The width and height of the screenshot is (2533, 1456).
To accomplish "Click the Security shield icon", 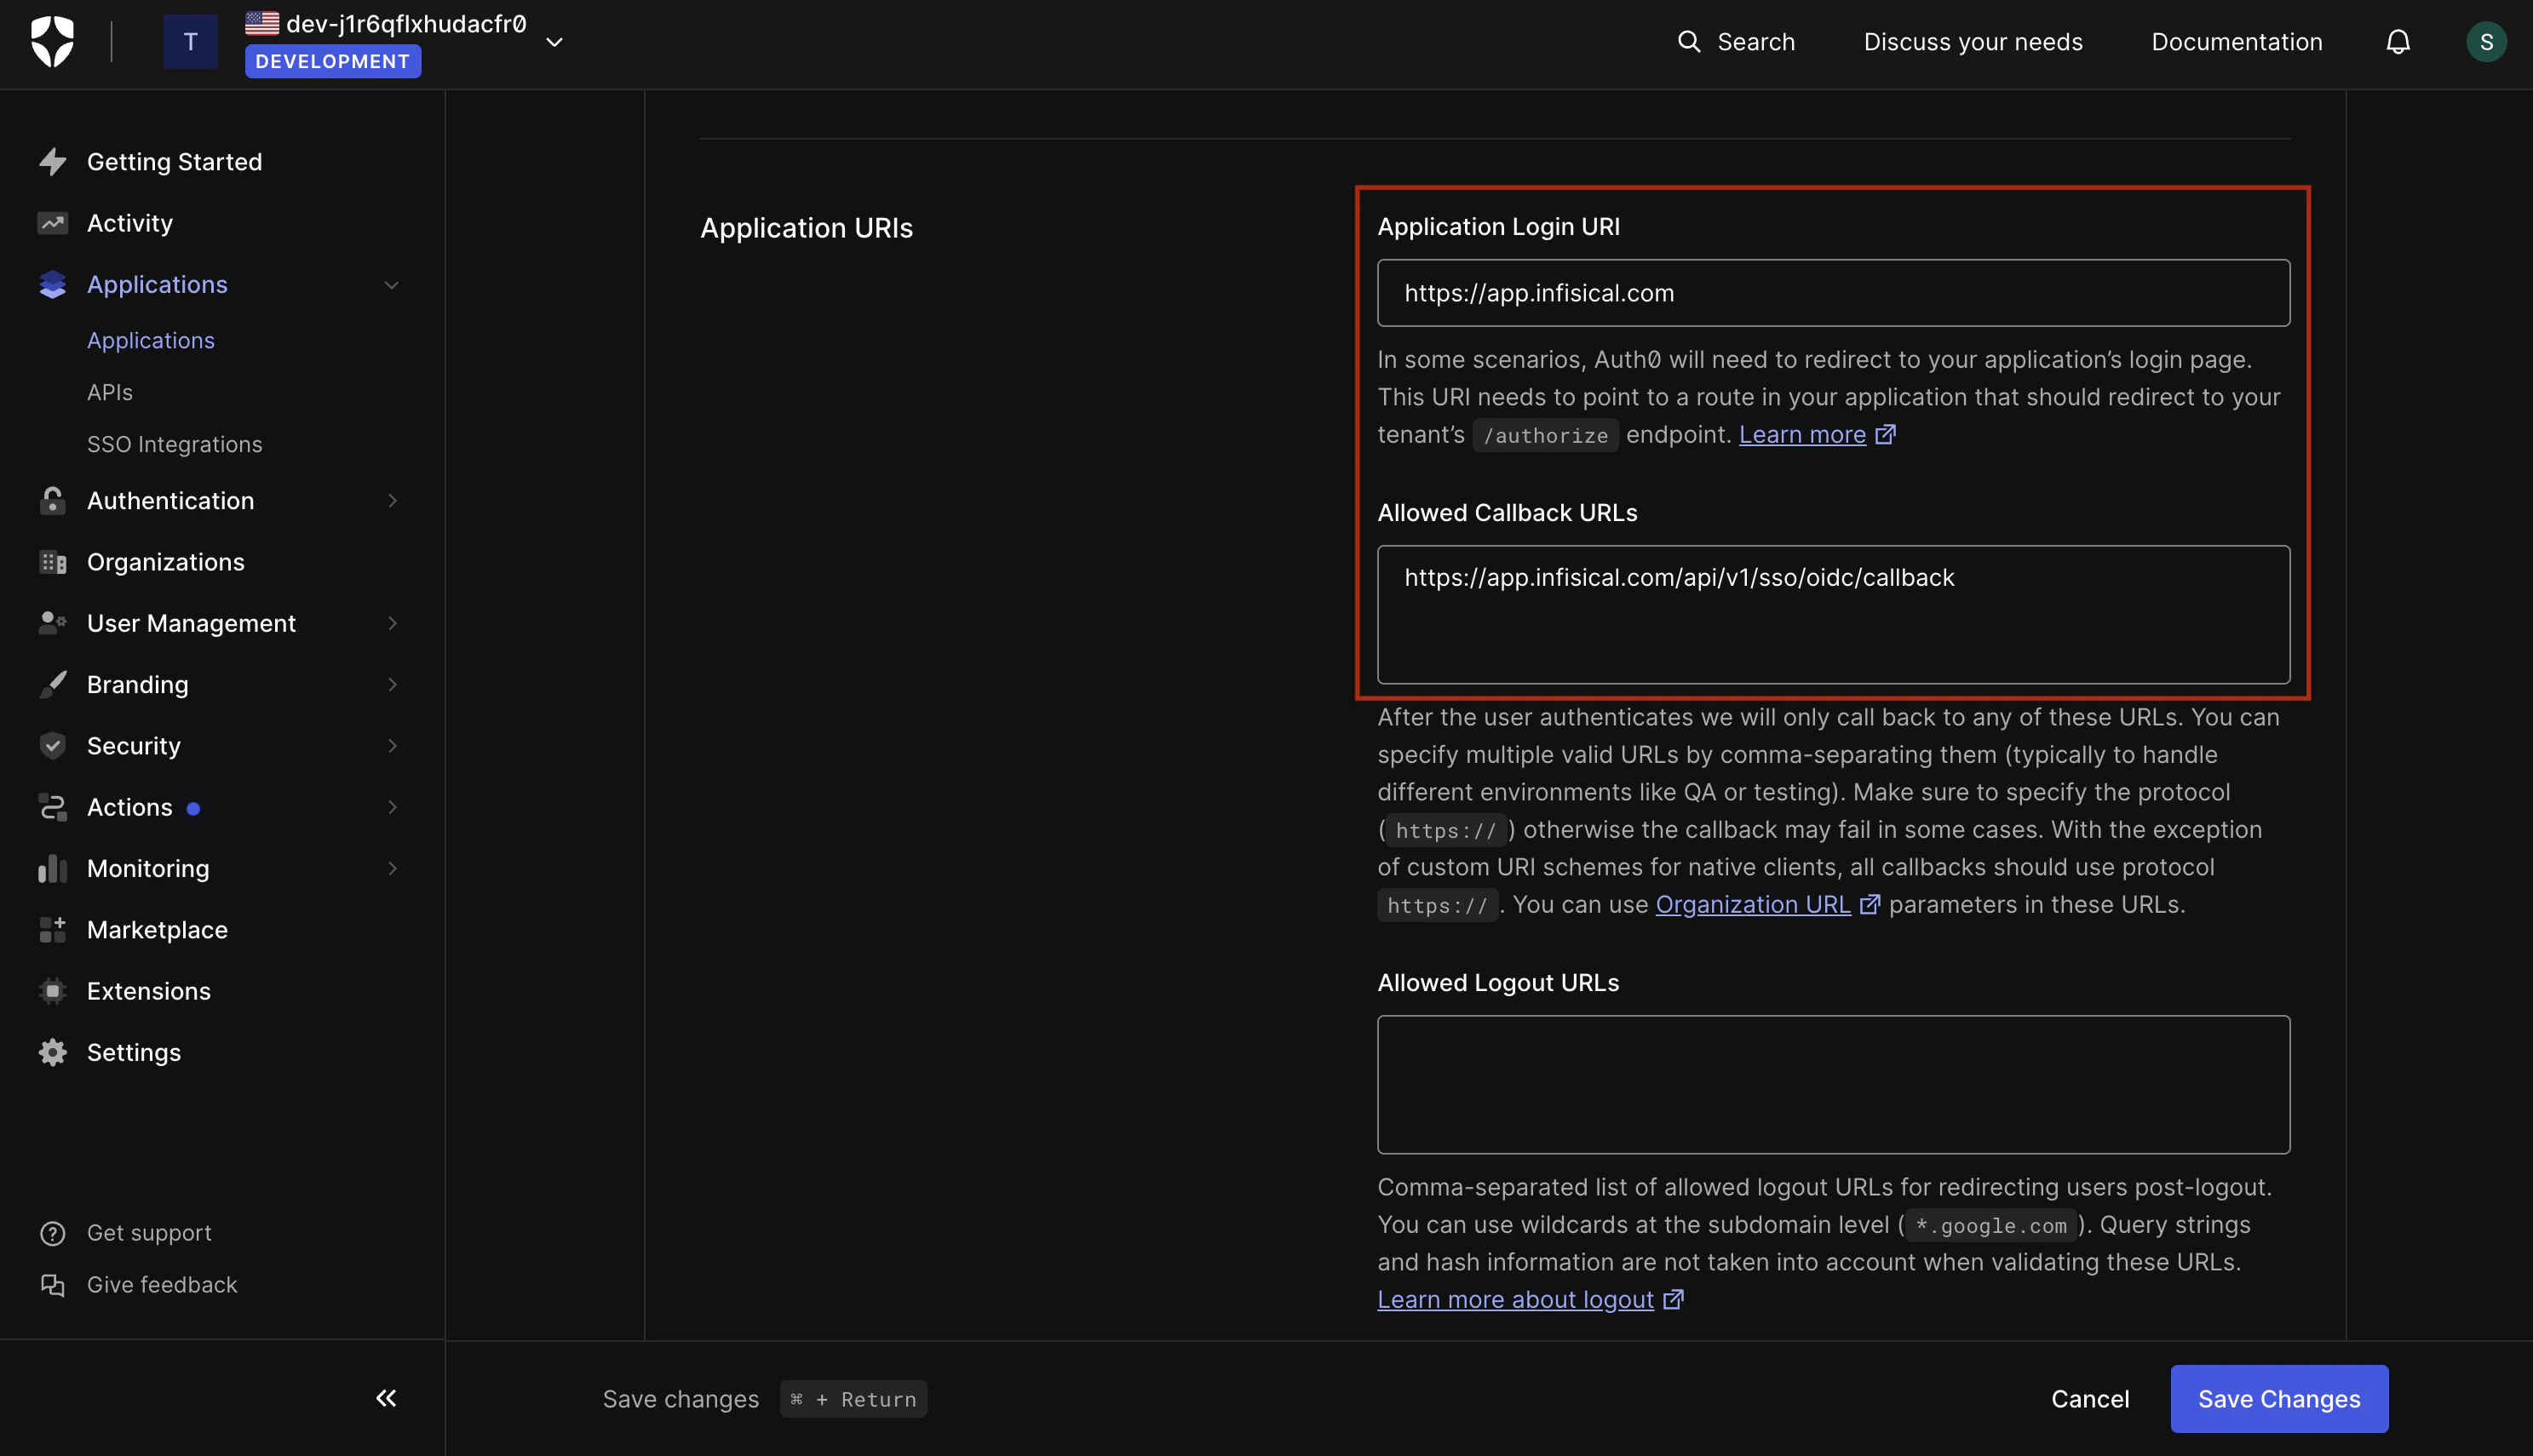I will [x=52, y=745].
